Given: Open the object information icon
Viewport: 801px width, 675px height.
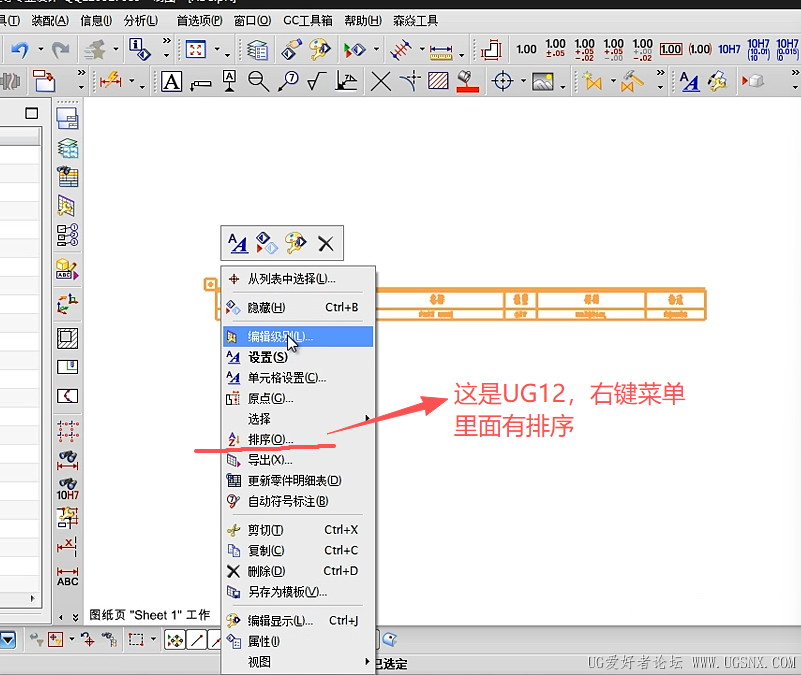Looking at the screenshot, I should pos(139,50).
